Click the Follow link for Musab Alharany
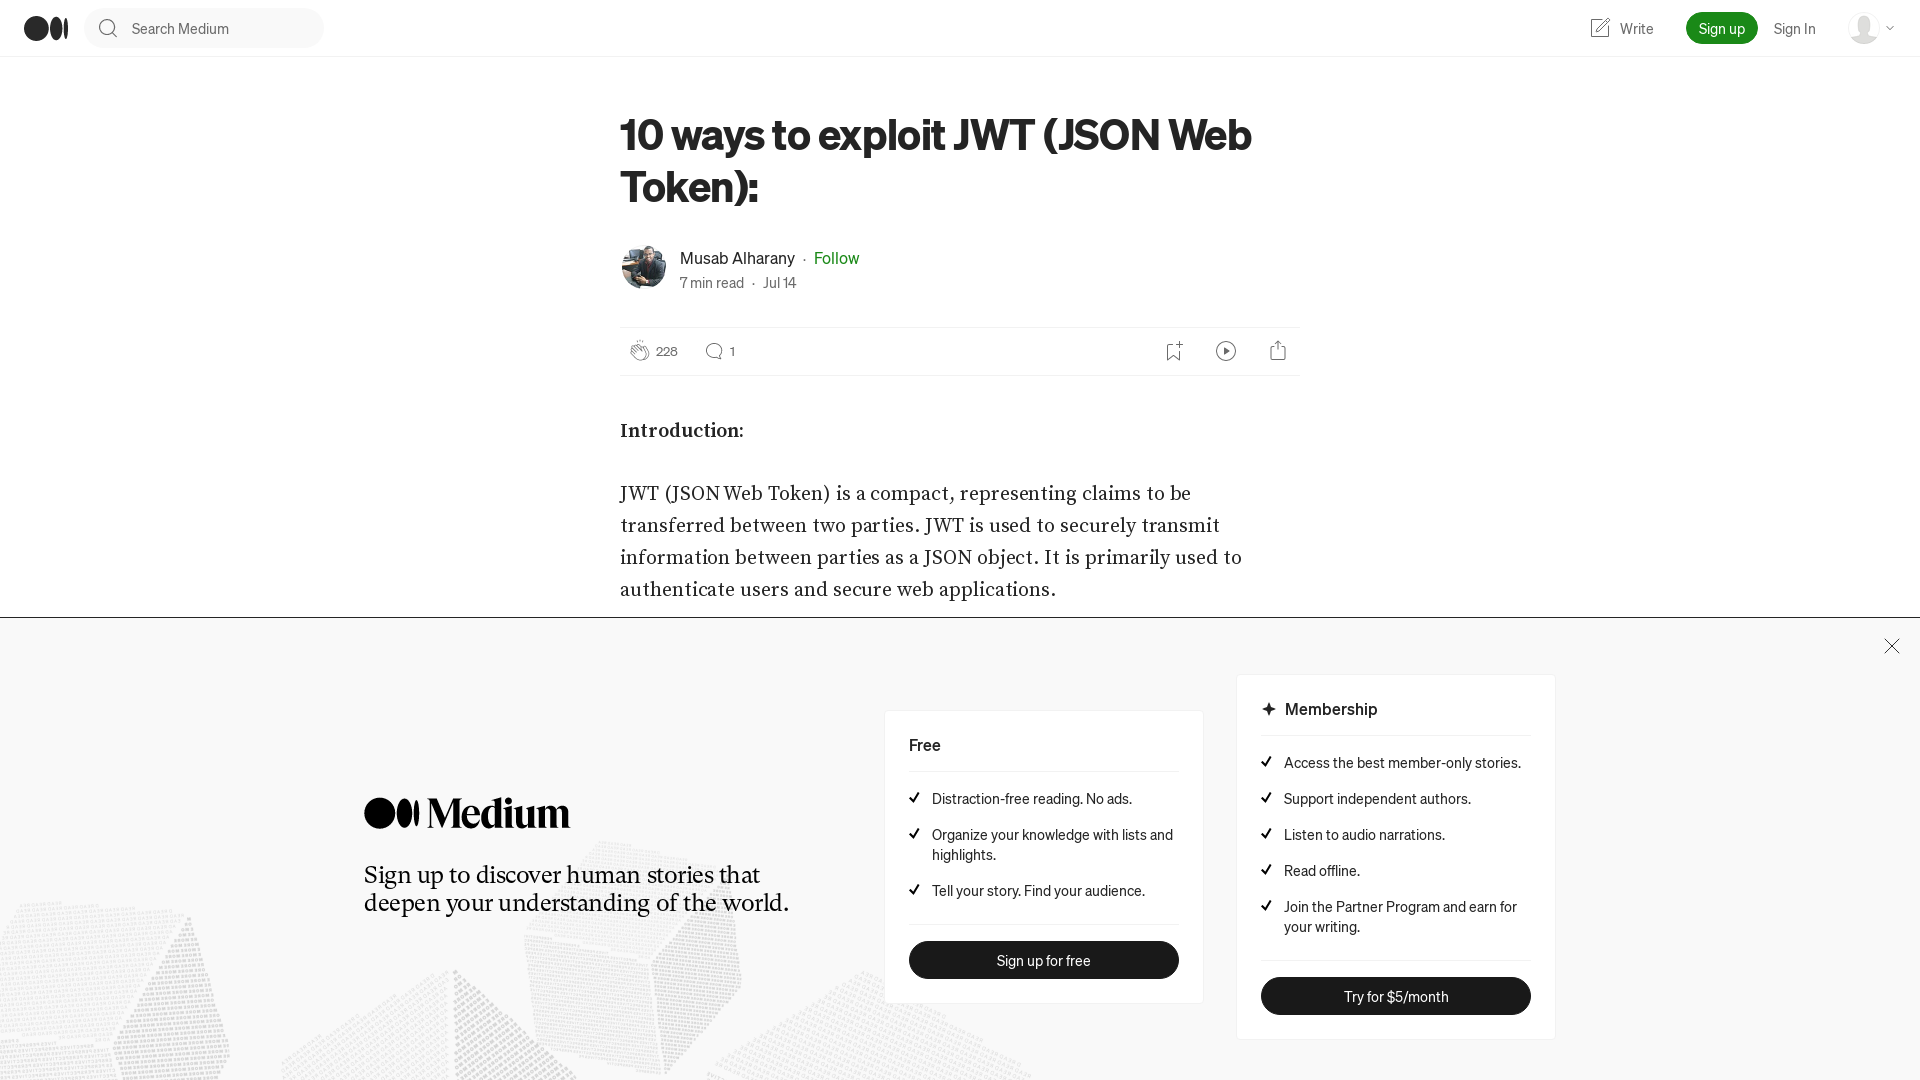 [x=836, y=257]
